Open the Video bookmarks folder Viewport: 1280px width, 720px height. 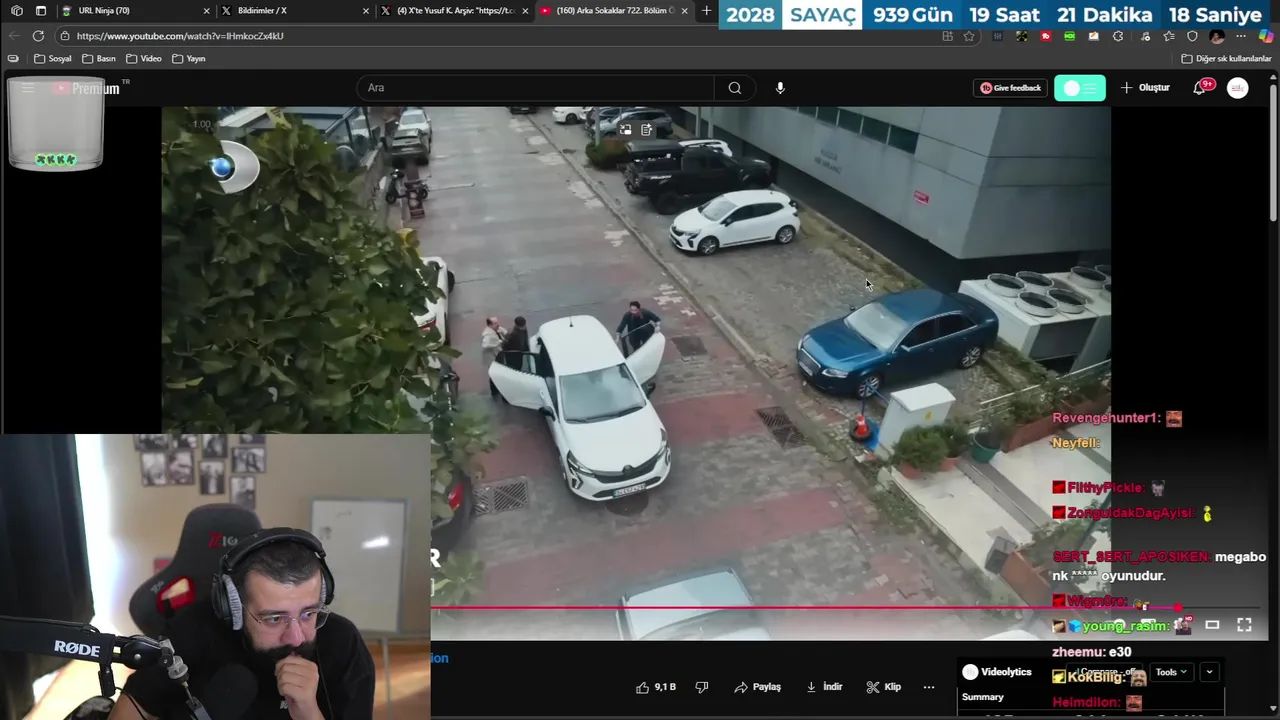(x=144, y=59)
